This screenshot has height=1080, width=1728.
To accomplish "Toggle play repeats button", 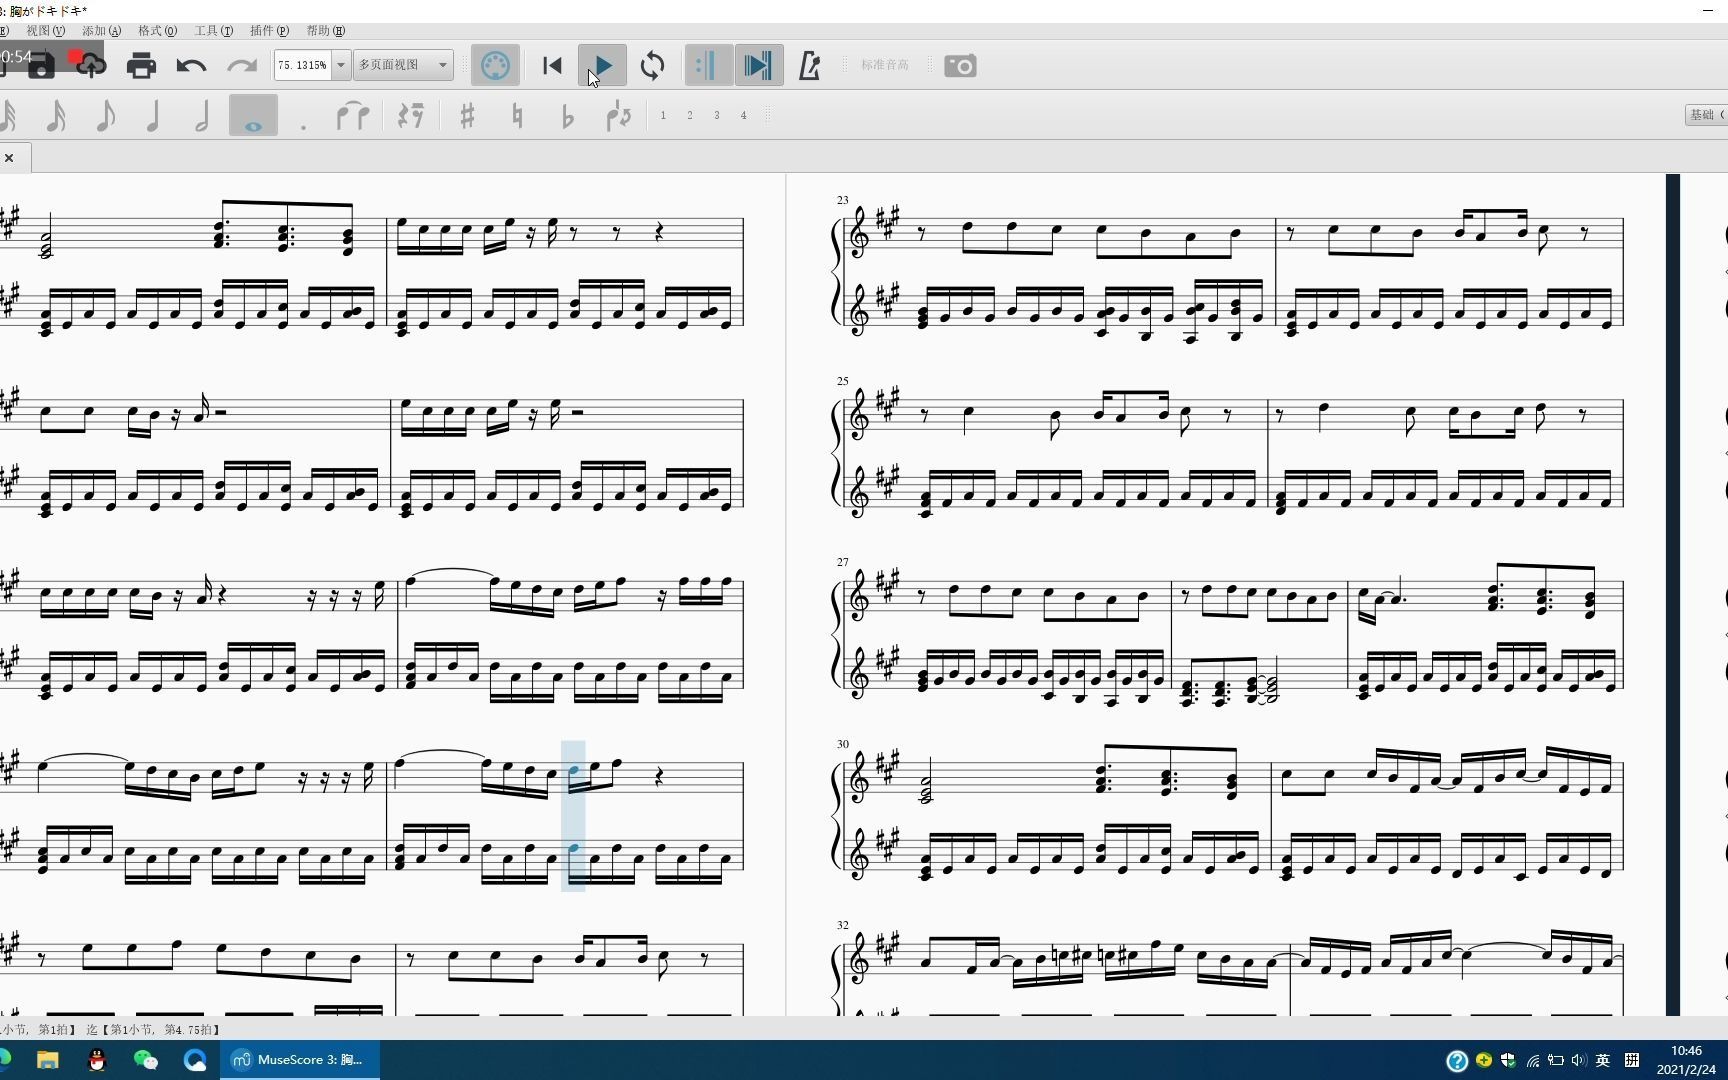I will click(708, 66).
